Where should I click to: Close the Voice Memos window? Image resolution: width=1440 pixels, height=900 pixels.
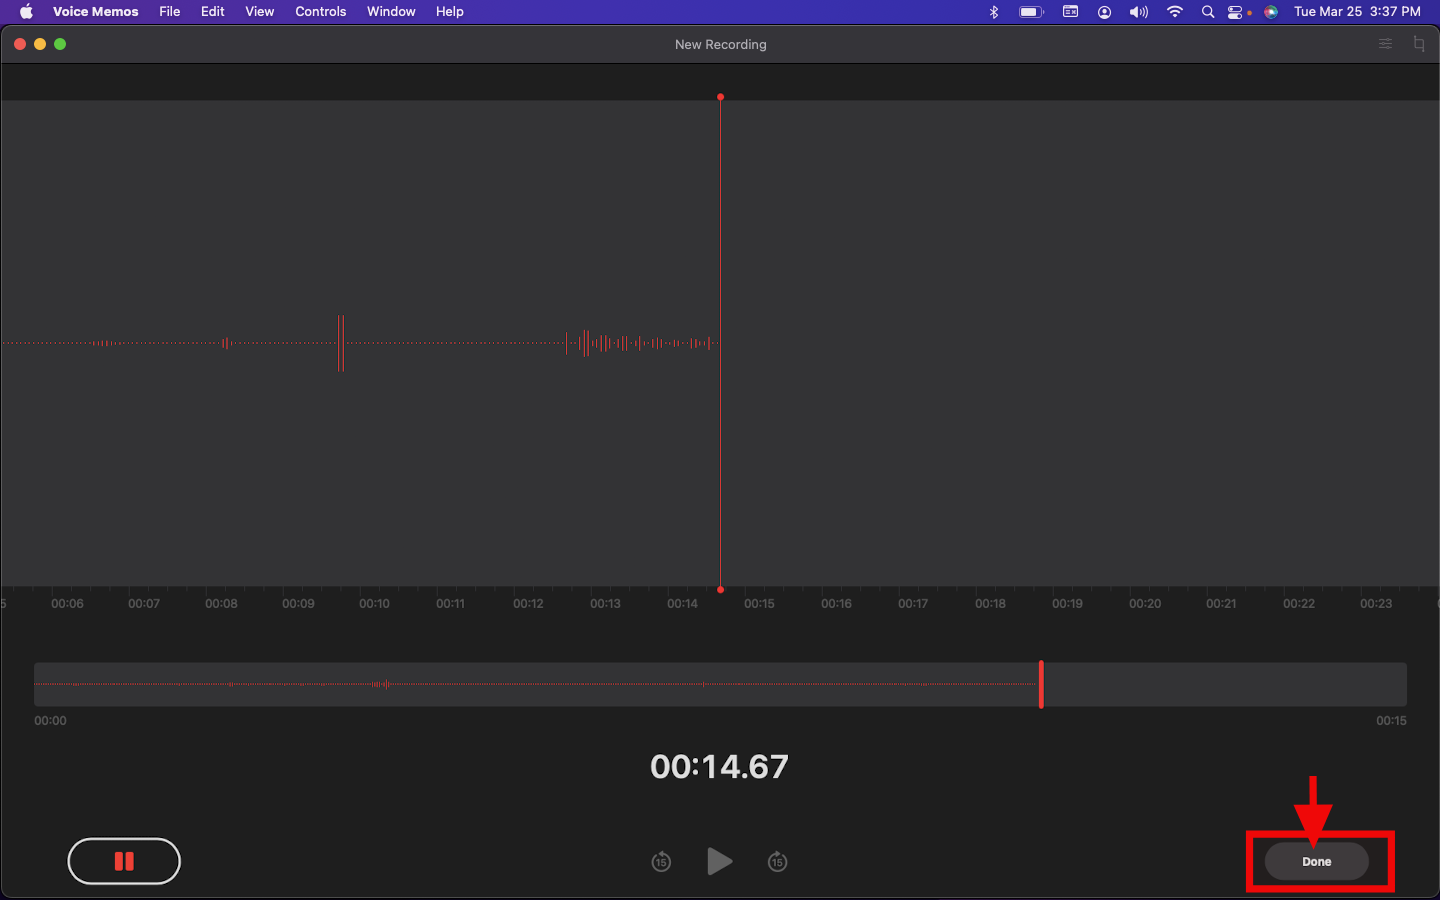[x=20, y=44]
